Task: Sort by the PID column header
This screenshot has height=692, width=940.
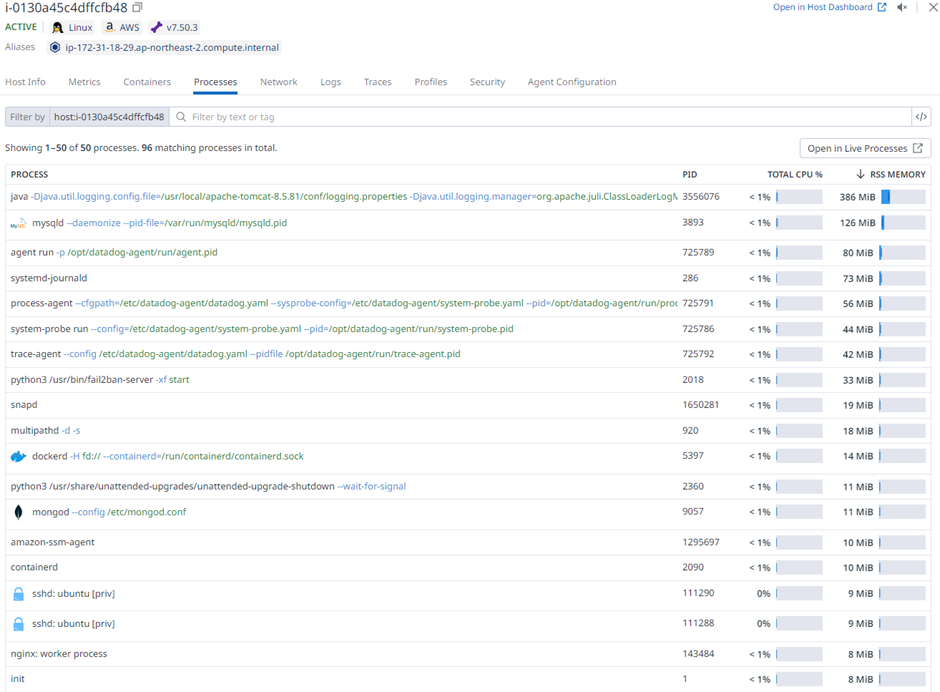Action: (x=689, y=174)
